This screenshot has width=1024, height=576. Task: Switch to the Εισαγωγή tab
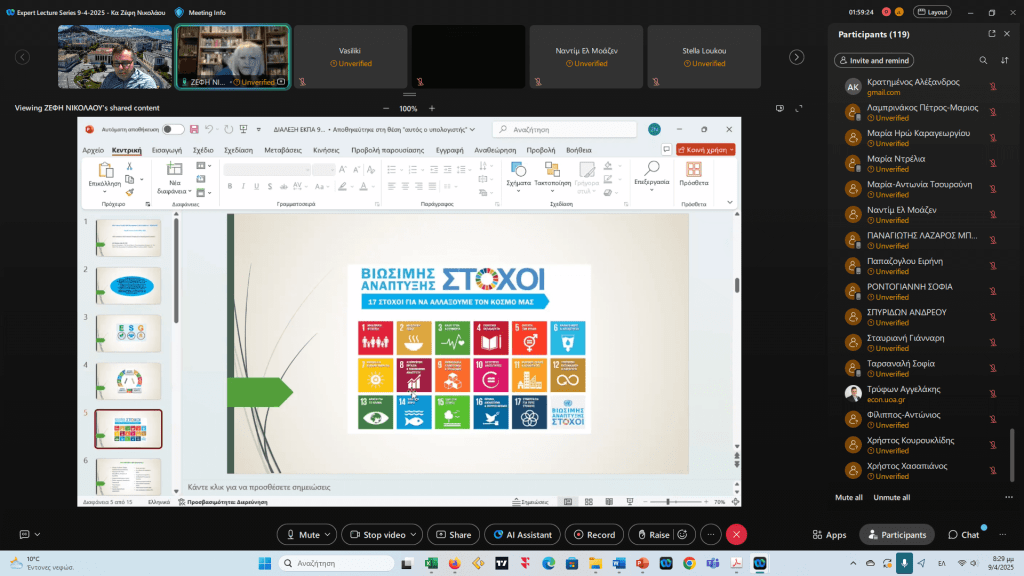[167, 150]
